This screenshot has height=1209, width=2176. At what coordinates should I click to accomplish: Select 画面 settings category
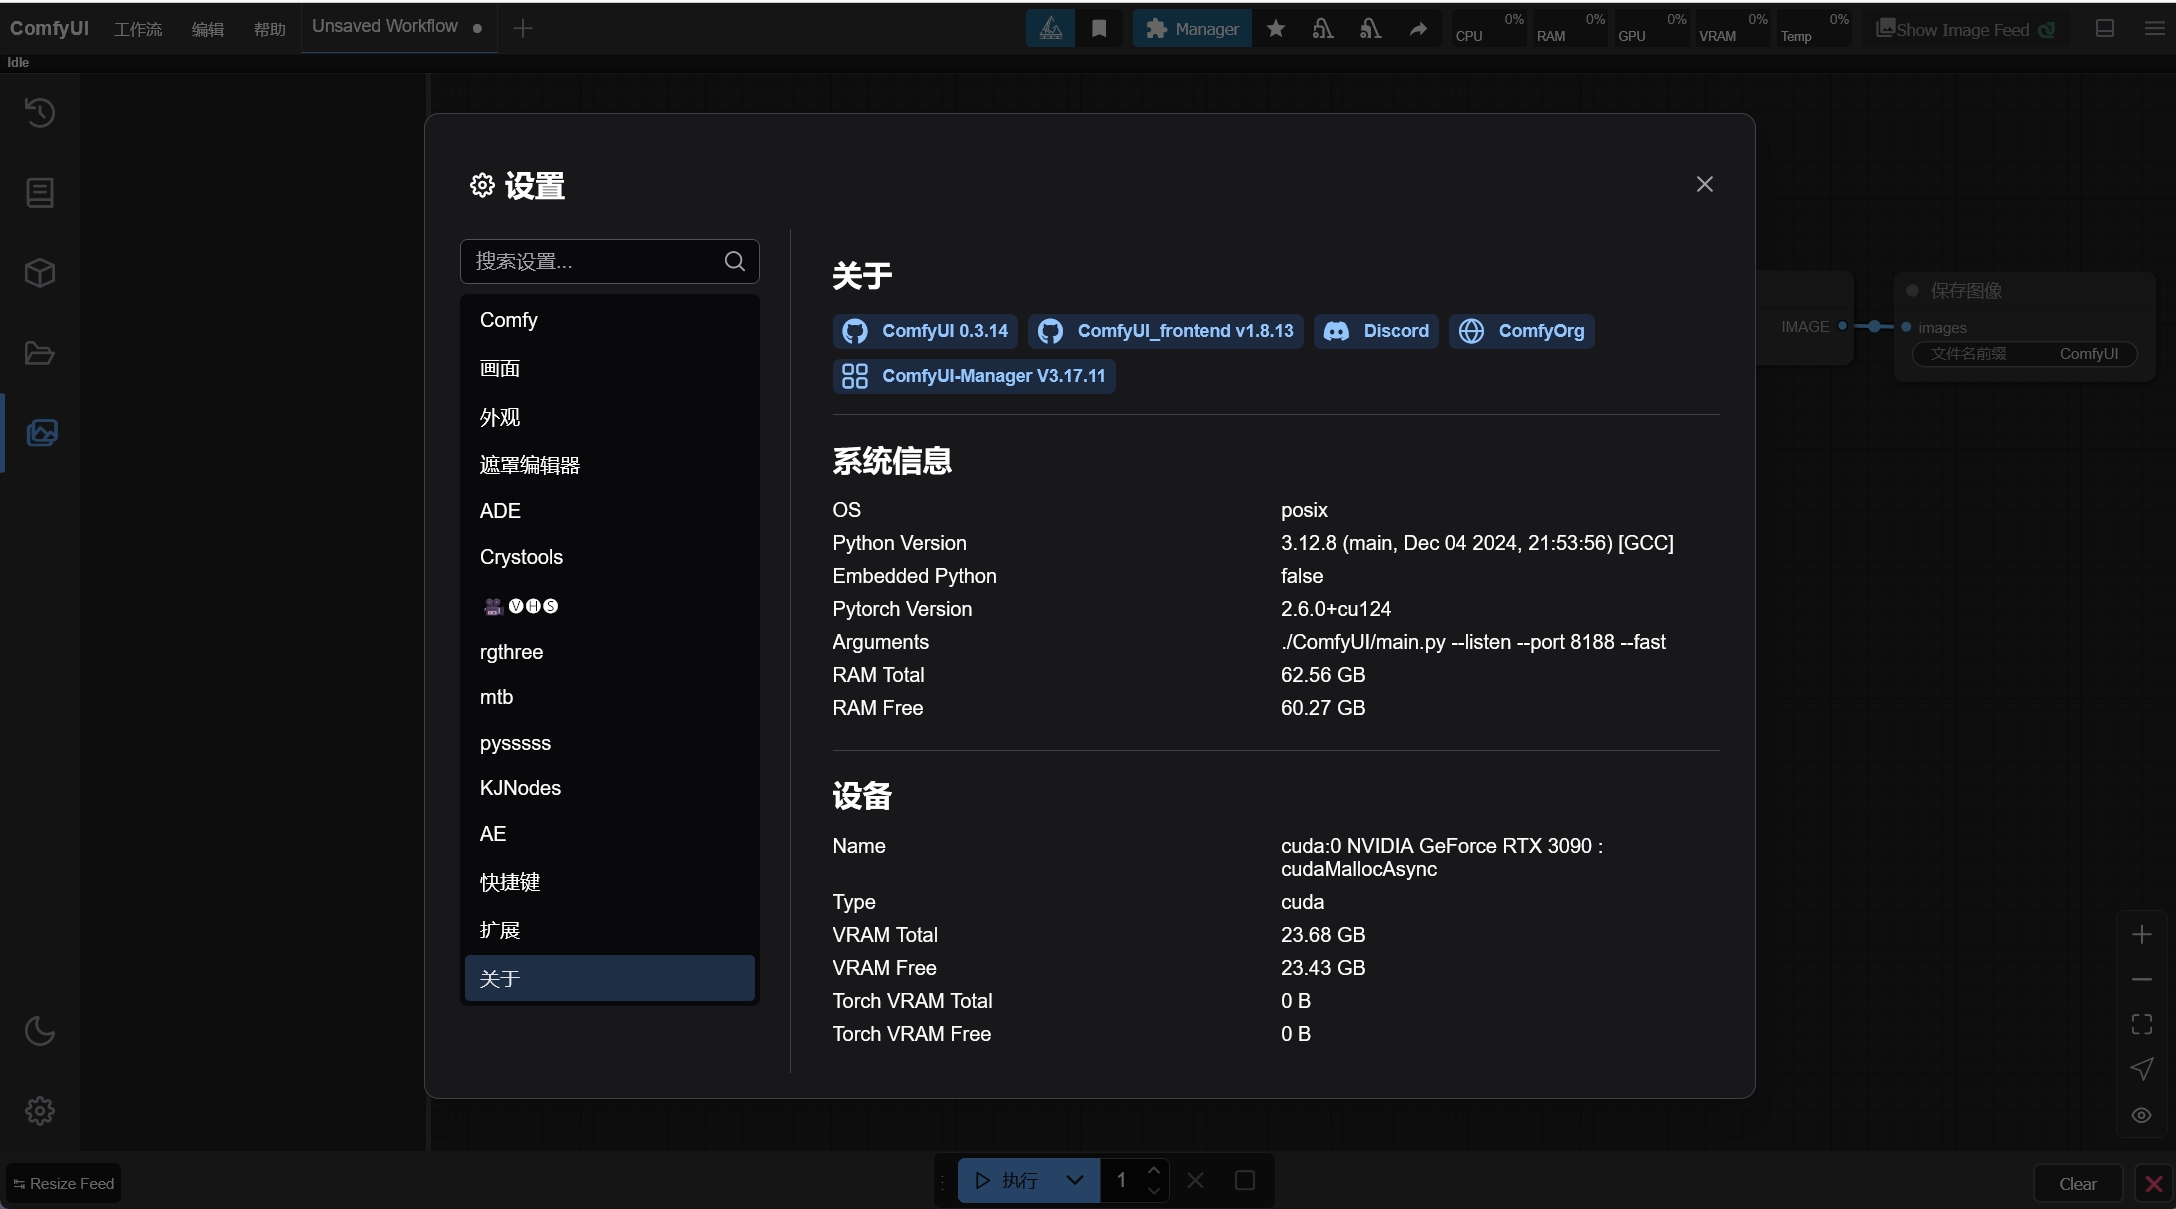coord(609,368)
